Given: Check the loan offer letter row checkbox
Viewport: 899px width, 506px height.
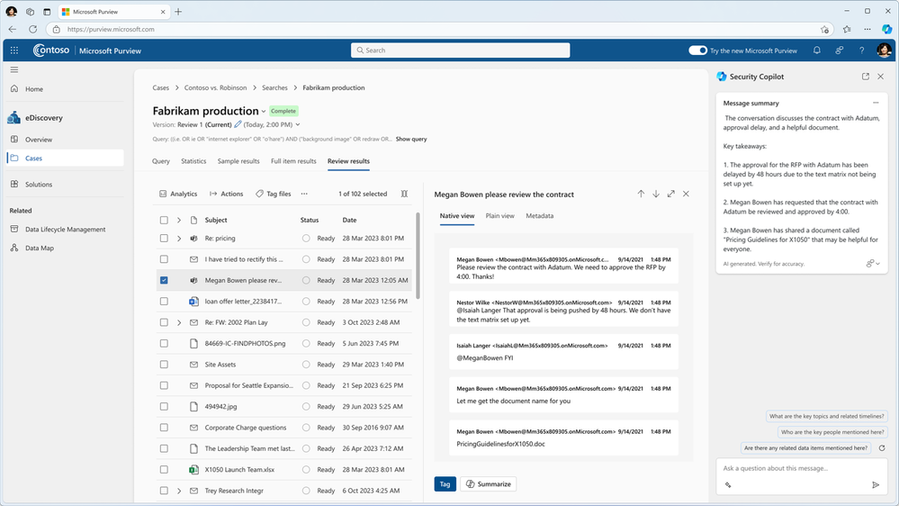Looking at the screenshot, I should (x=164, y=301).
